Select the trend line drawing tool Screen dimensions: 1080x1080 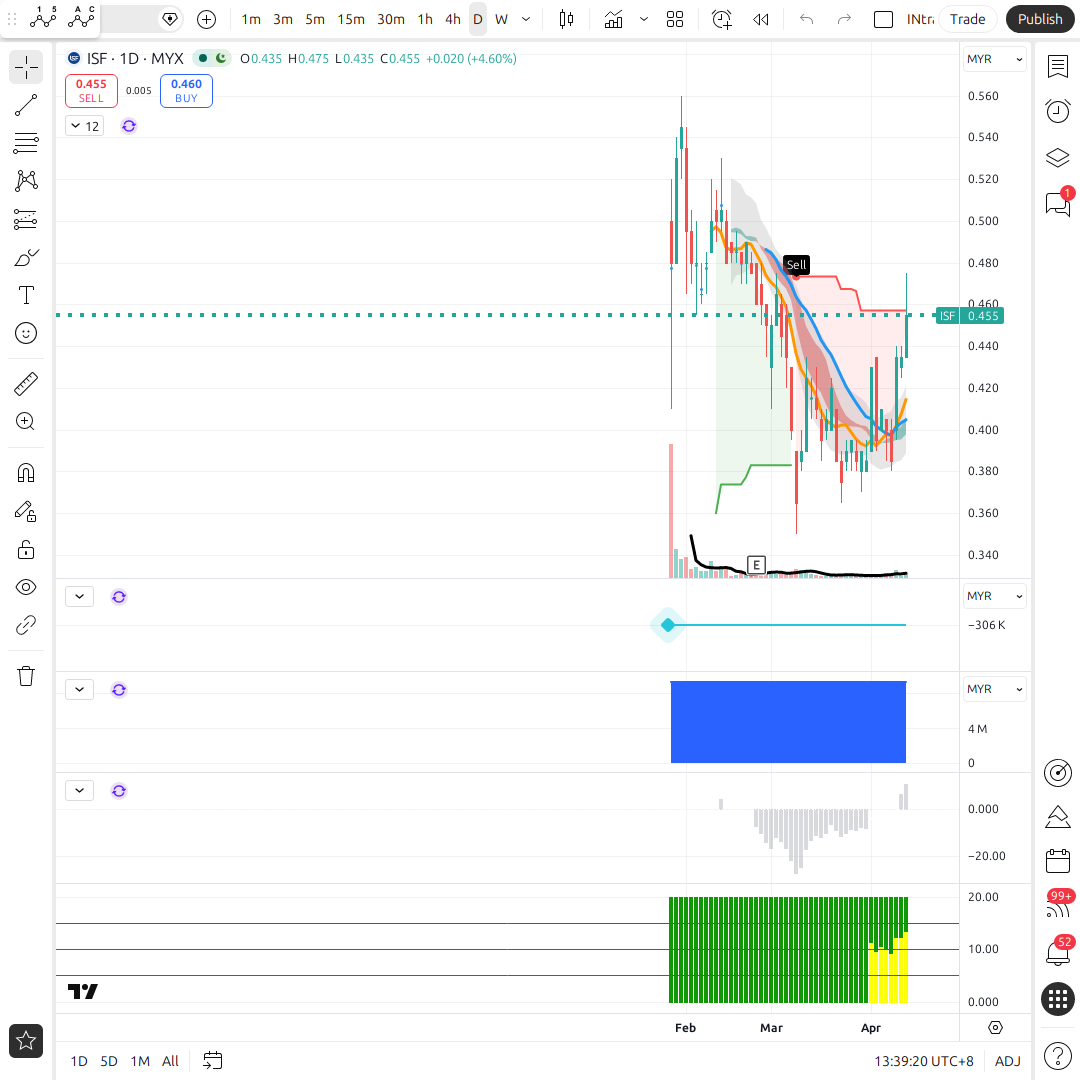click(26, 106)
